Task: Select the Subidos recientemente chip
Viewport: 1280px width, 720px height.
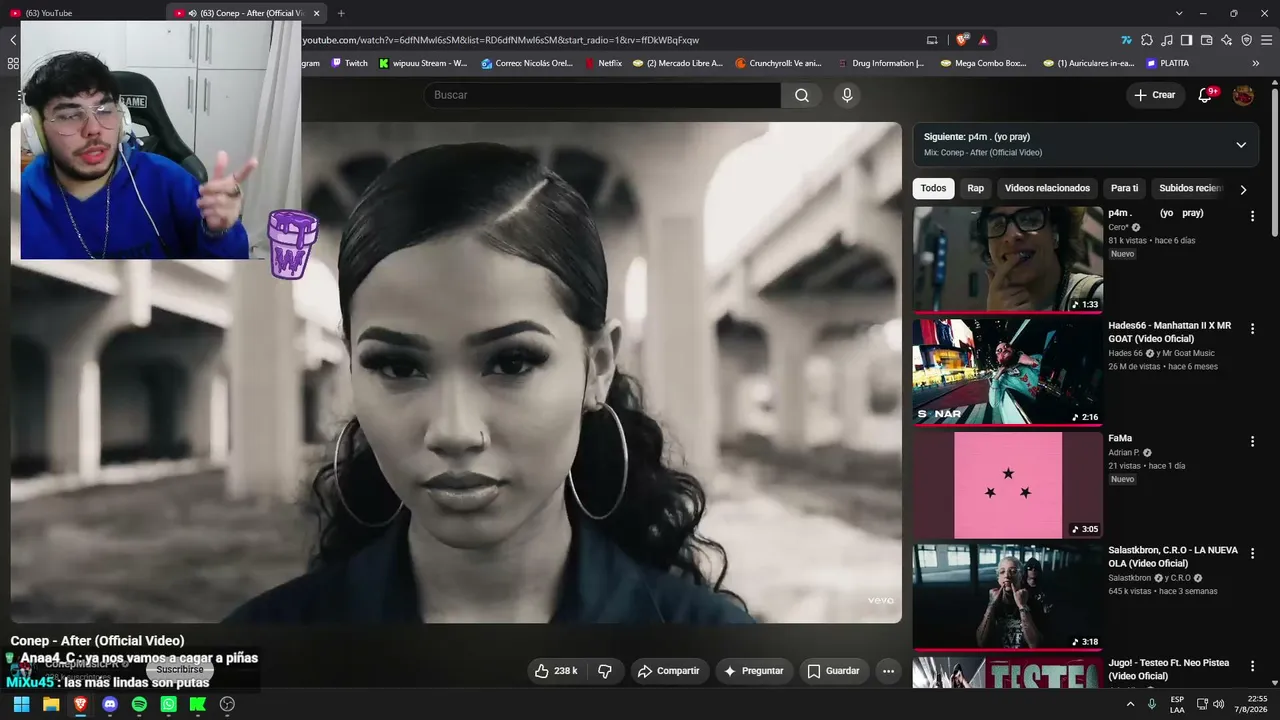Action: pyautogui.click(x=1190, y=188)
